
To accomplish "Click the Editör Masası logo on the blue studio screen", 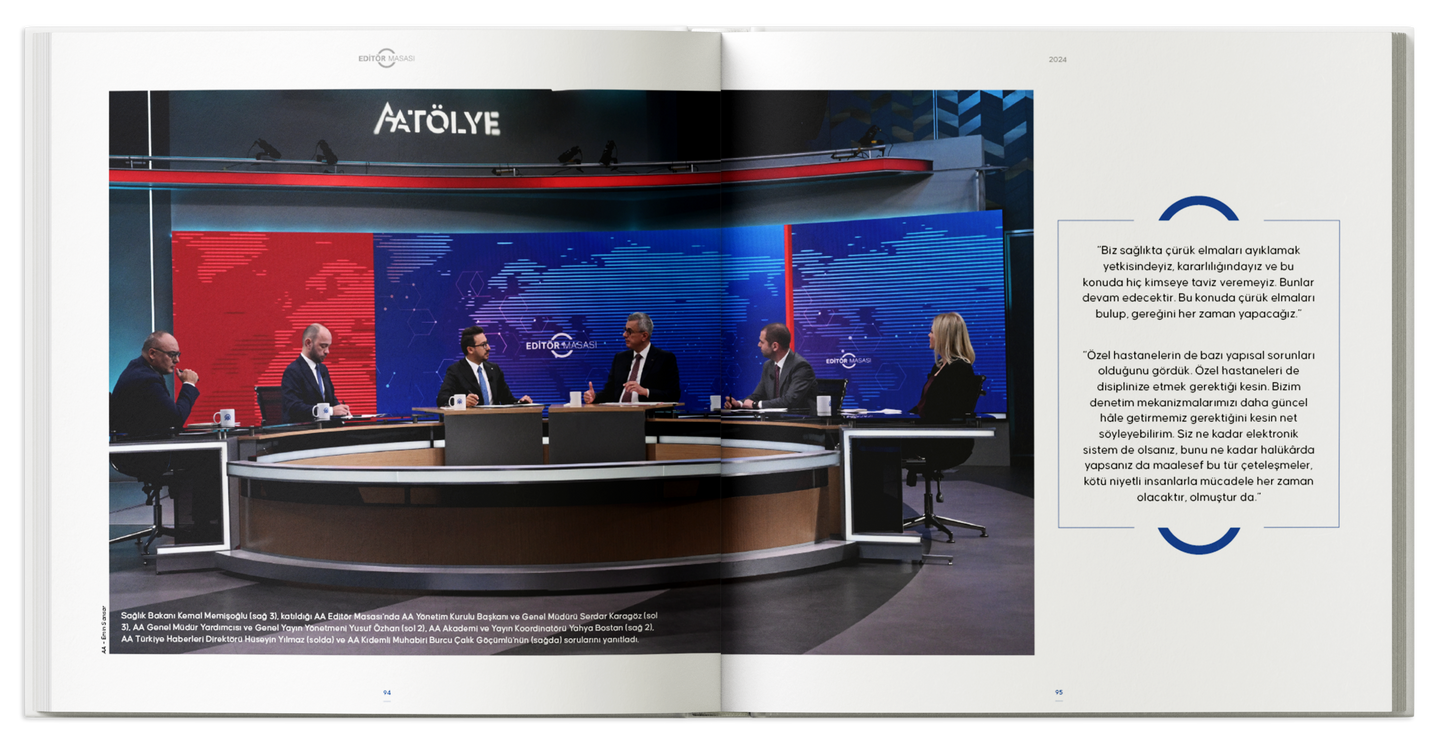I will click(x=561, y=346).
